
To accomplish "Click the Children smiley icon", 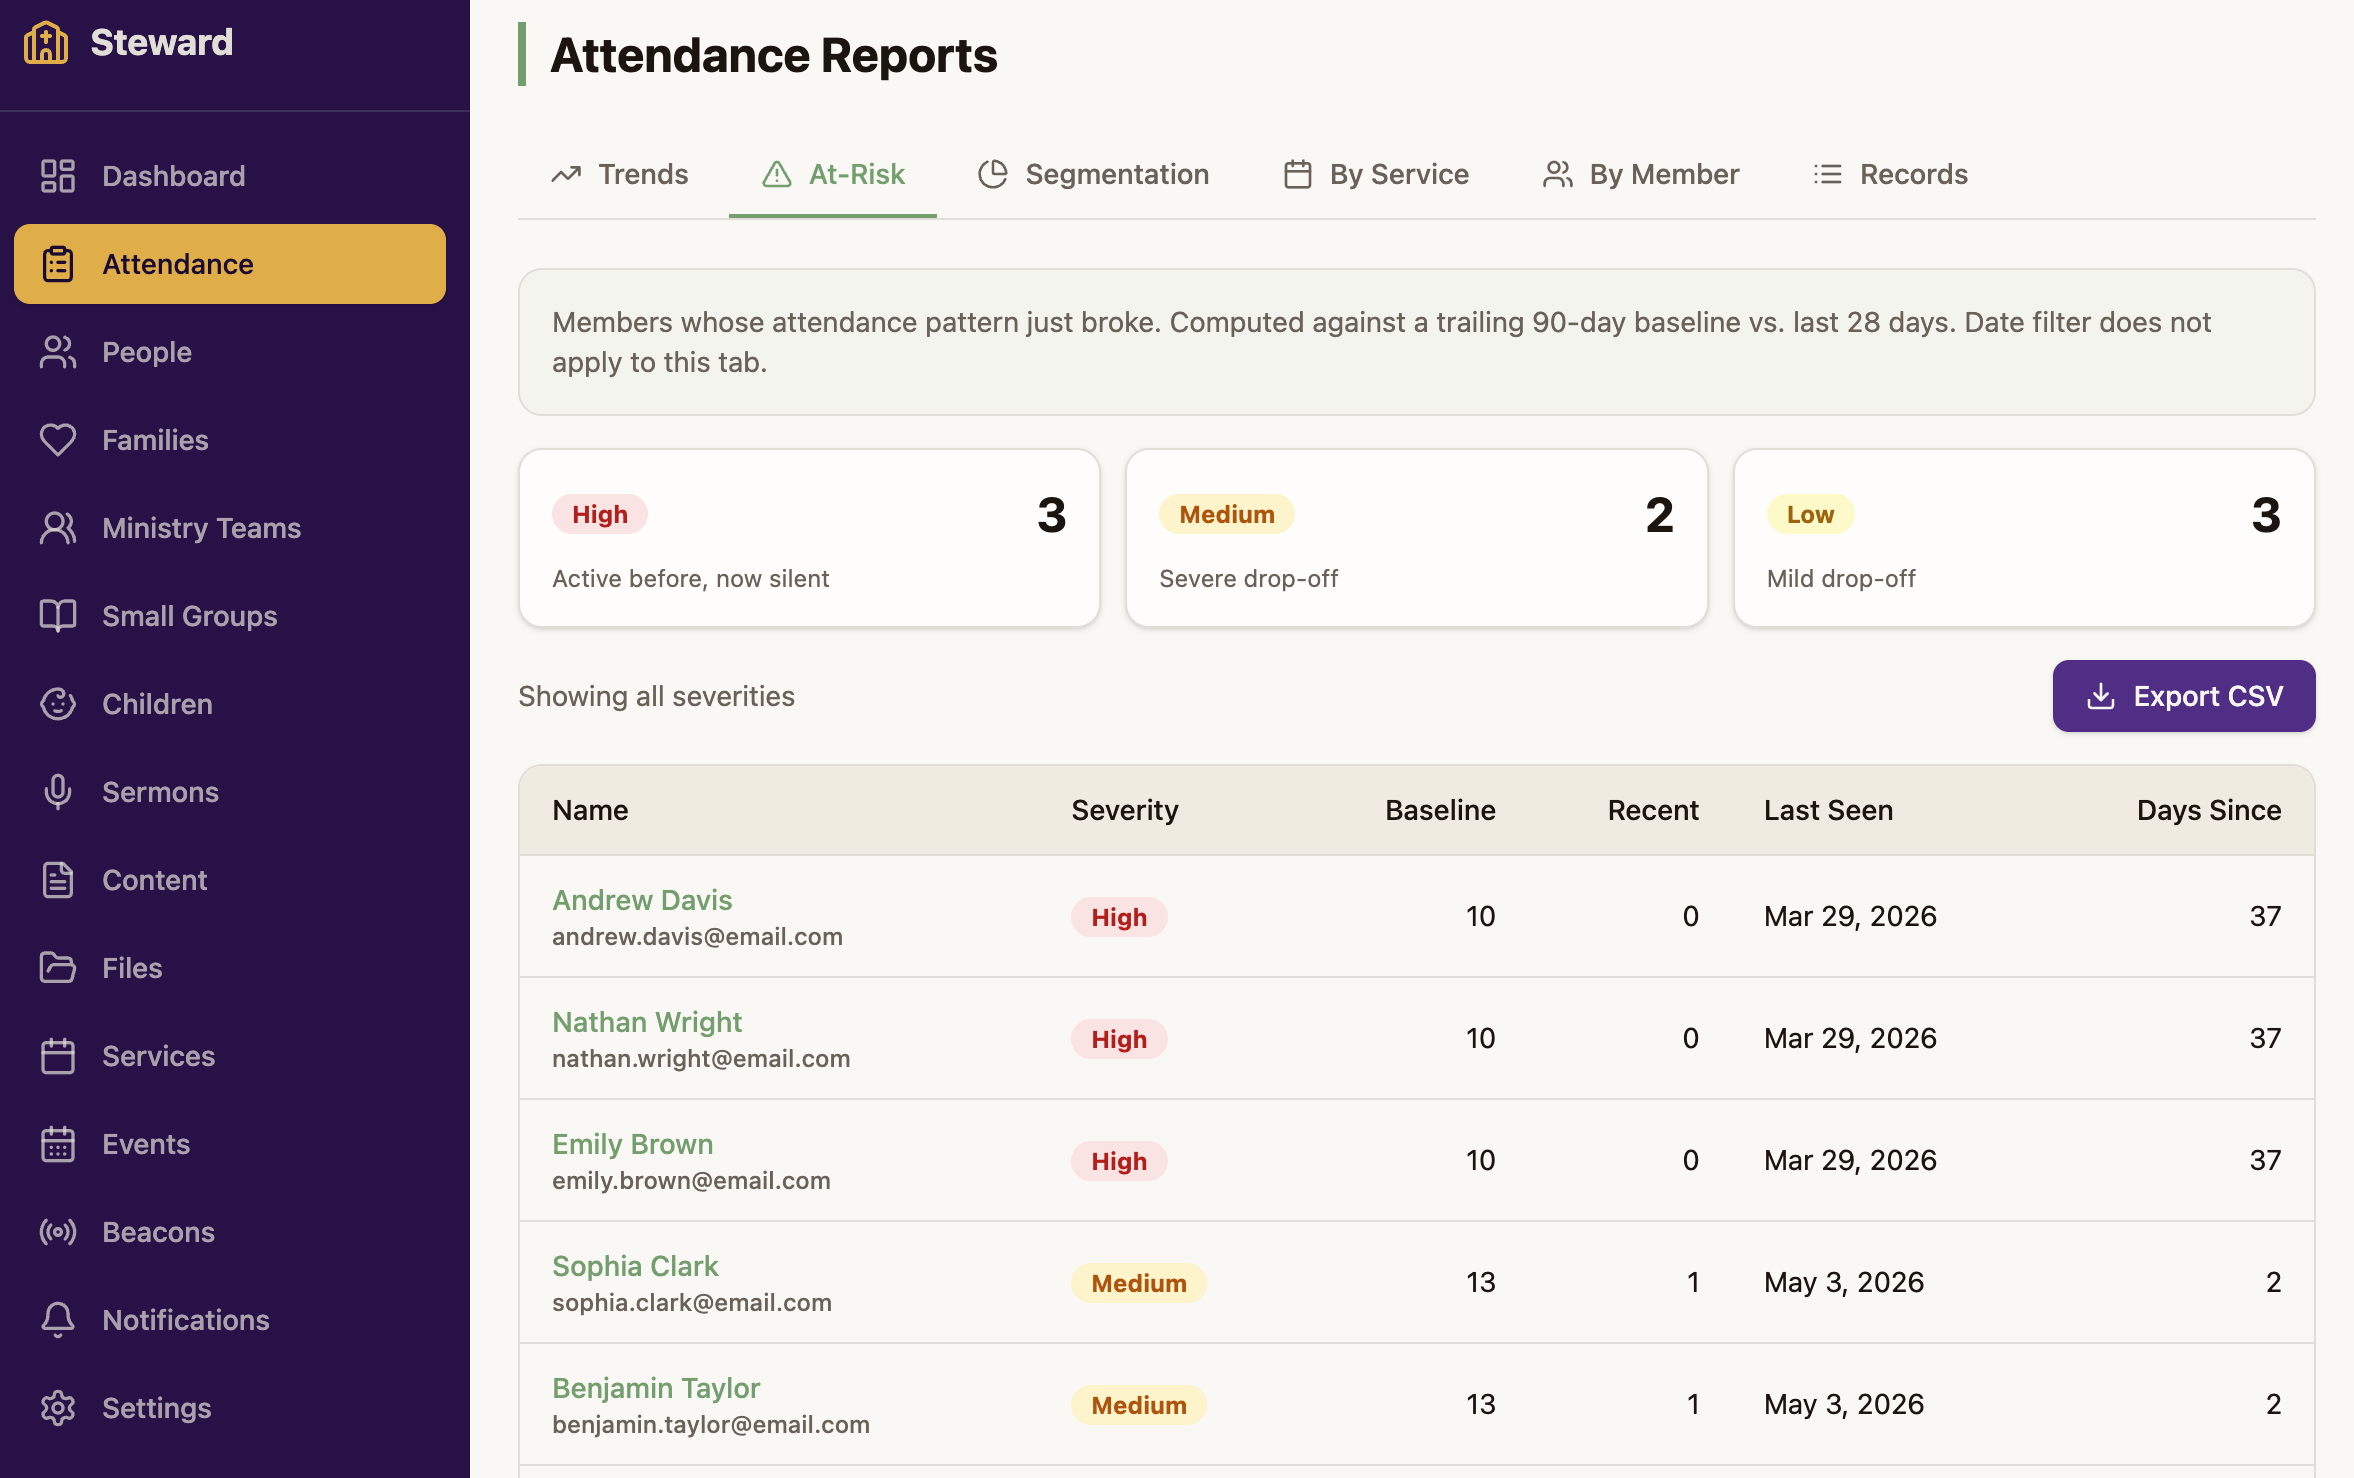I will point(58,704).
